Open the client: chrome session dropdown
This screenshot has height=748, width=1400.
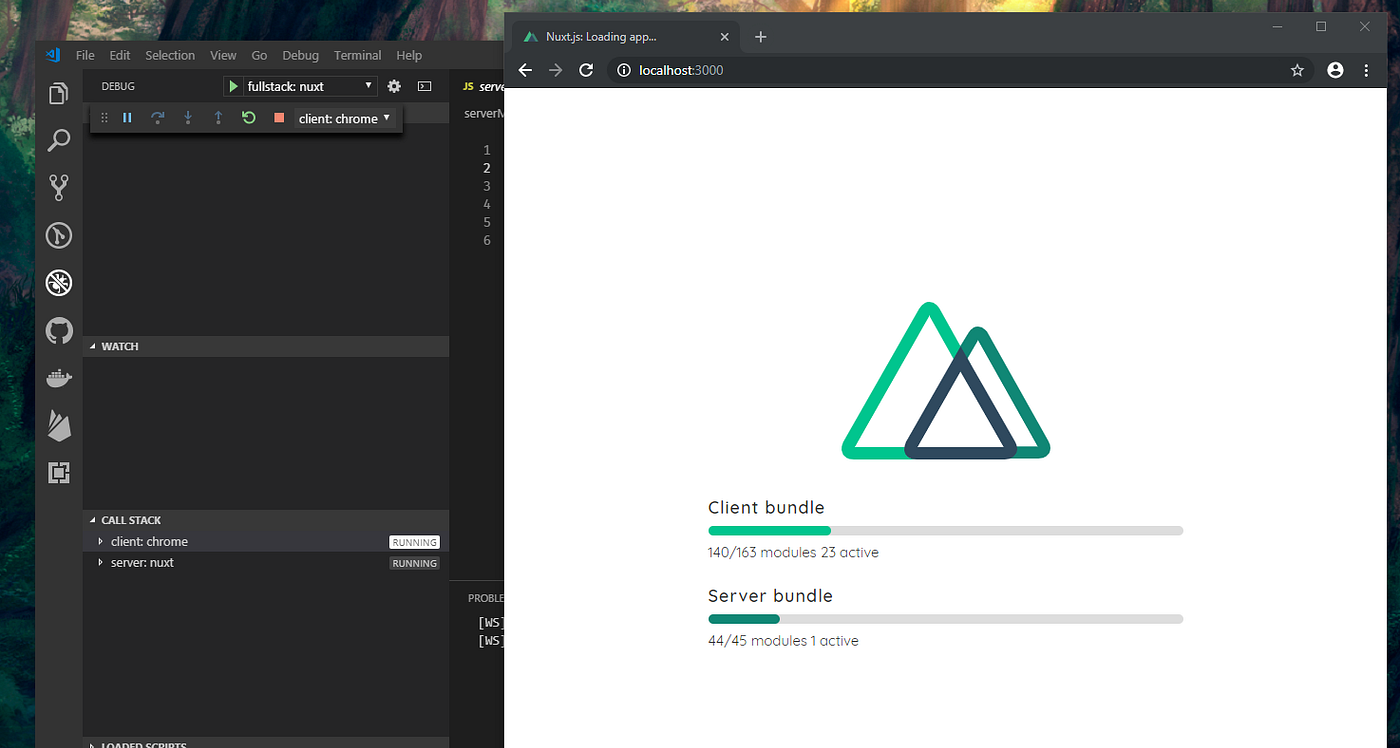[x=344, y=118]
